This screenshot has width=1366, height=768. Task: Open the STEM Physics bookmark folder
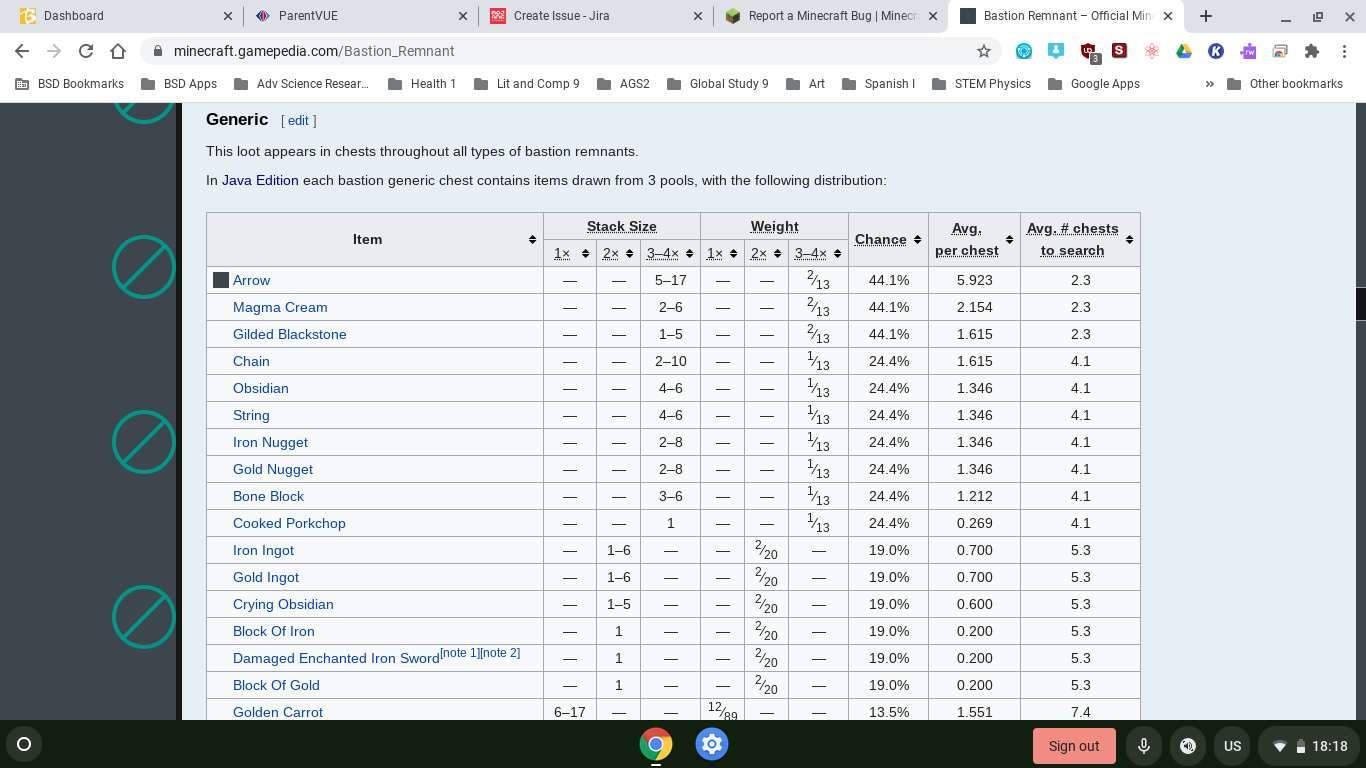coord(981,84)
